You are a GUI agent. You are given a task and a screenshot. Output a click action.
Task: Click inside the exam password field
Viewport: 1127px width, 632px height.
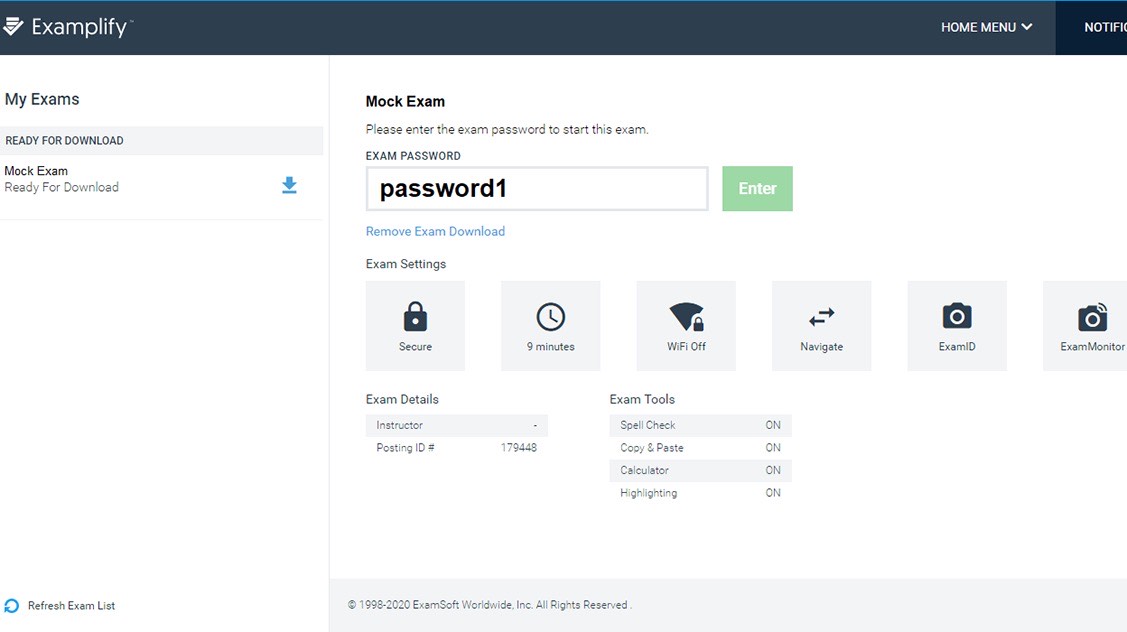(536, 188)
